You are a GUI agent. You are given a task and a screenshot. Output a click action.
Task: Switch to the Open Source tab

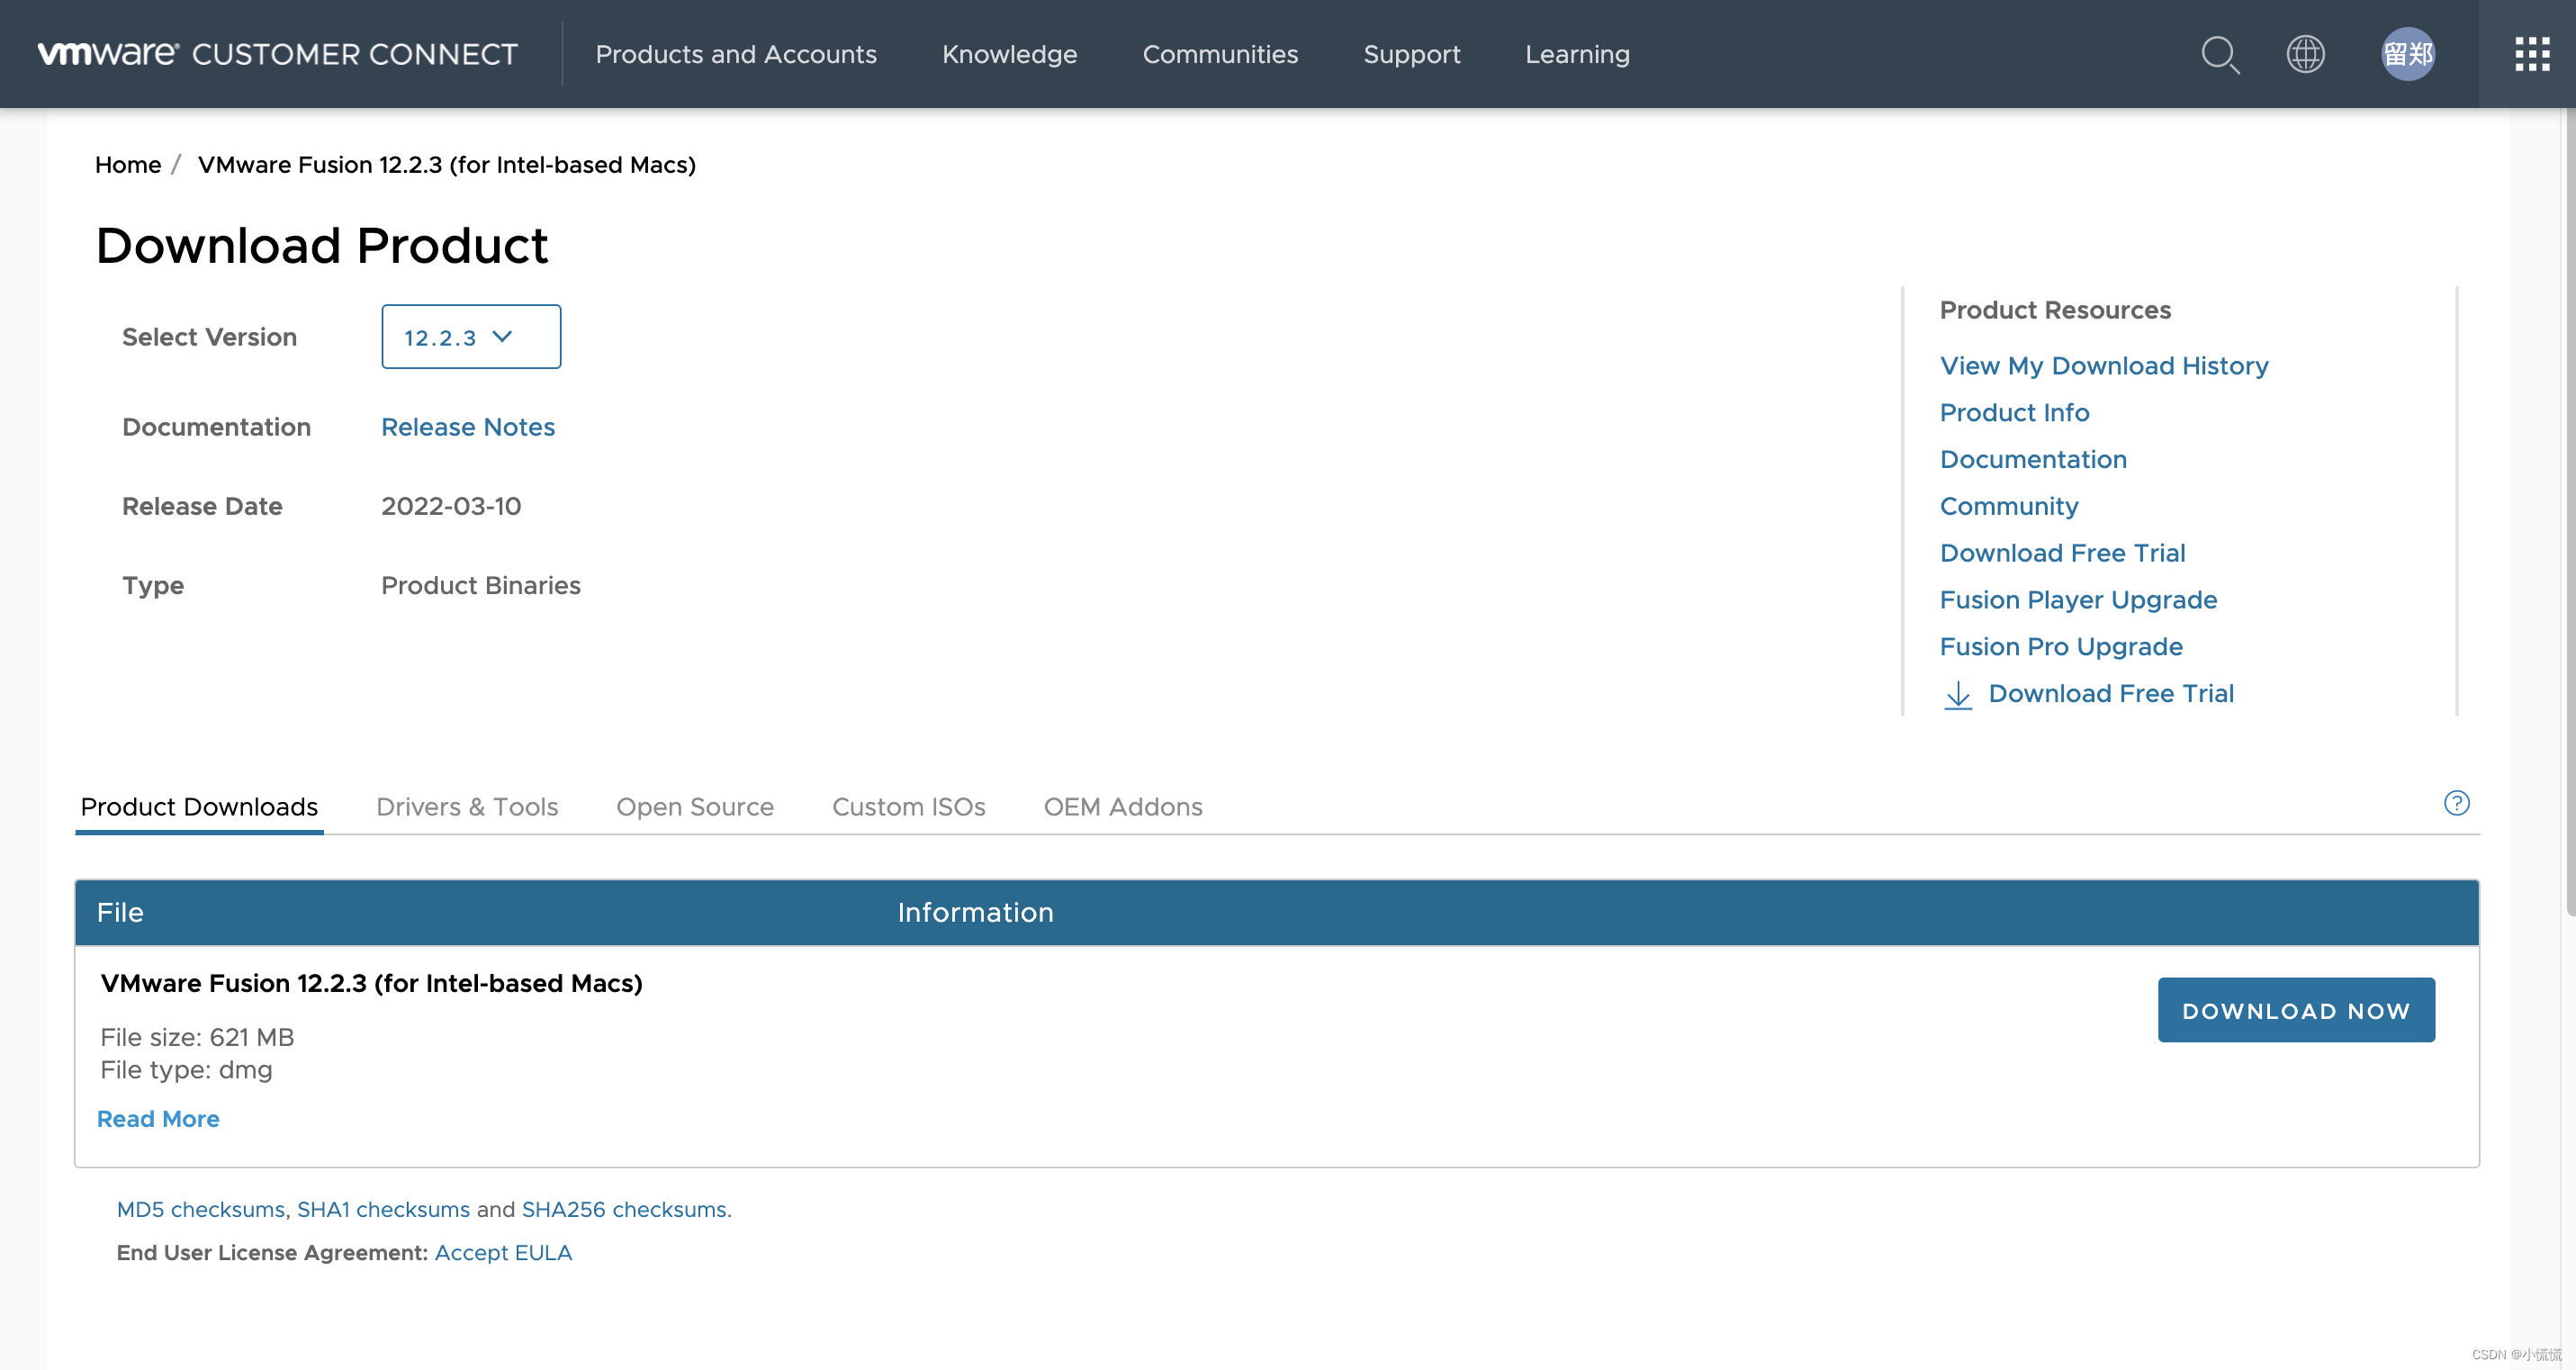coord(694,807)
